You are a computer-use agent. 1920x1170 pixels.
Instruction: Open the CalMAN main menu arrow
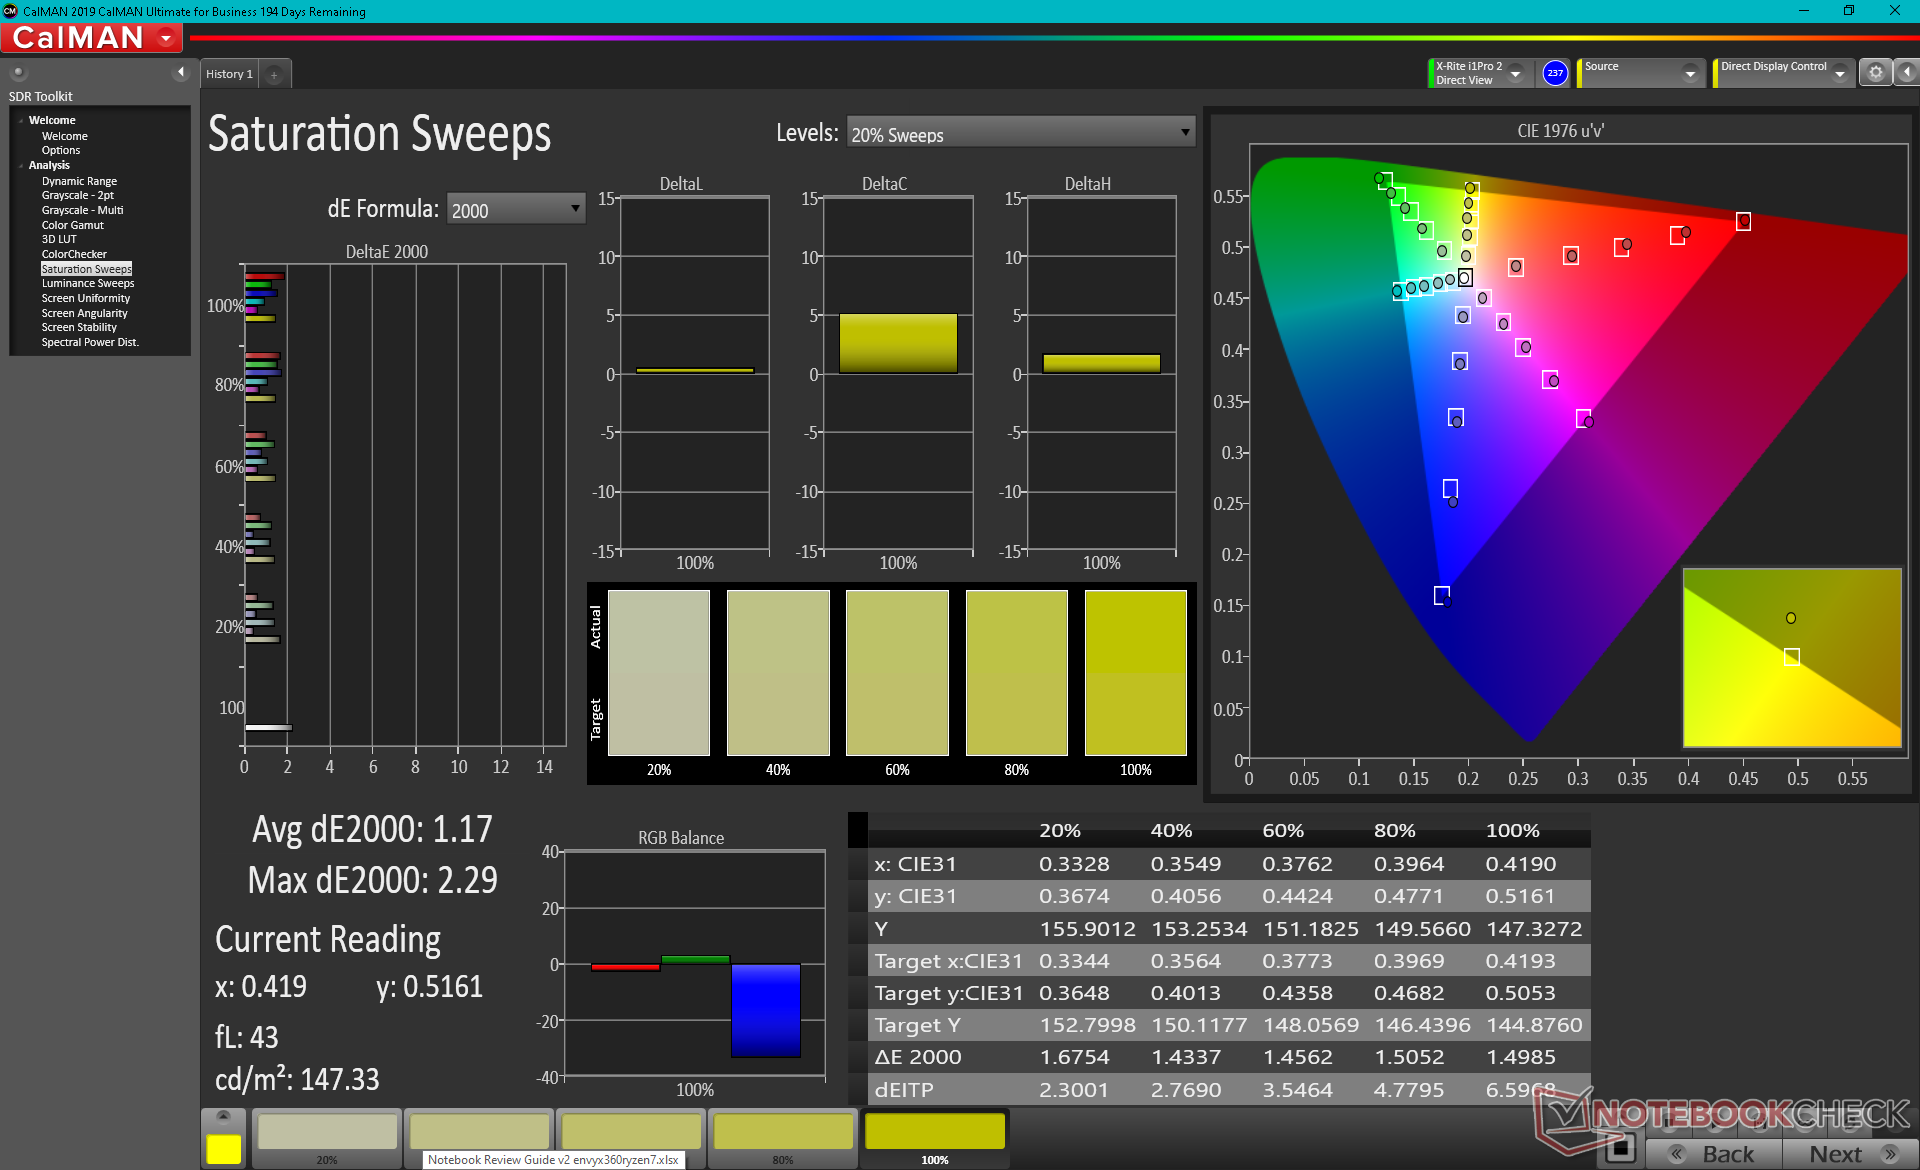coord(166,38)
